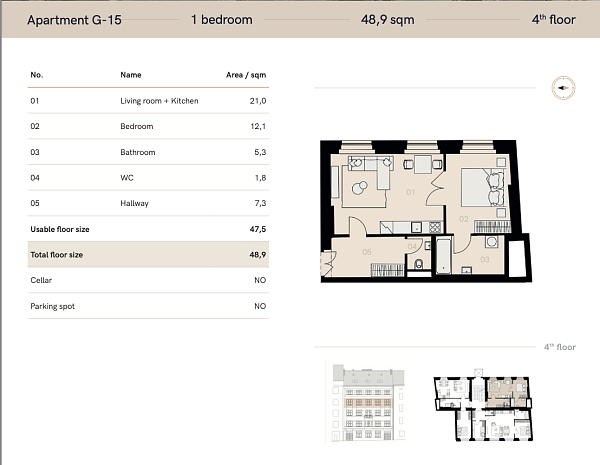Click the room label 03 in plan

tap(483, 260)
